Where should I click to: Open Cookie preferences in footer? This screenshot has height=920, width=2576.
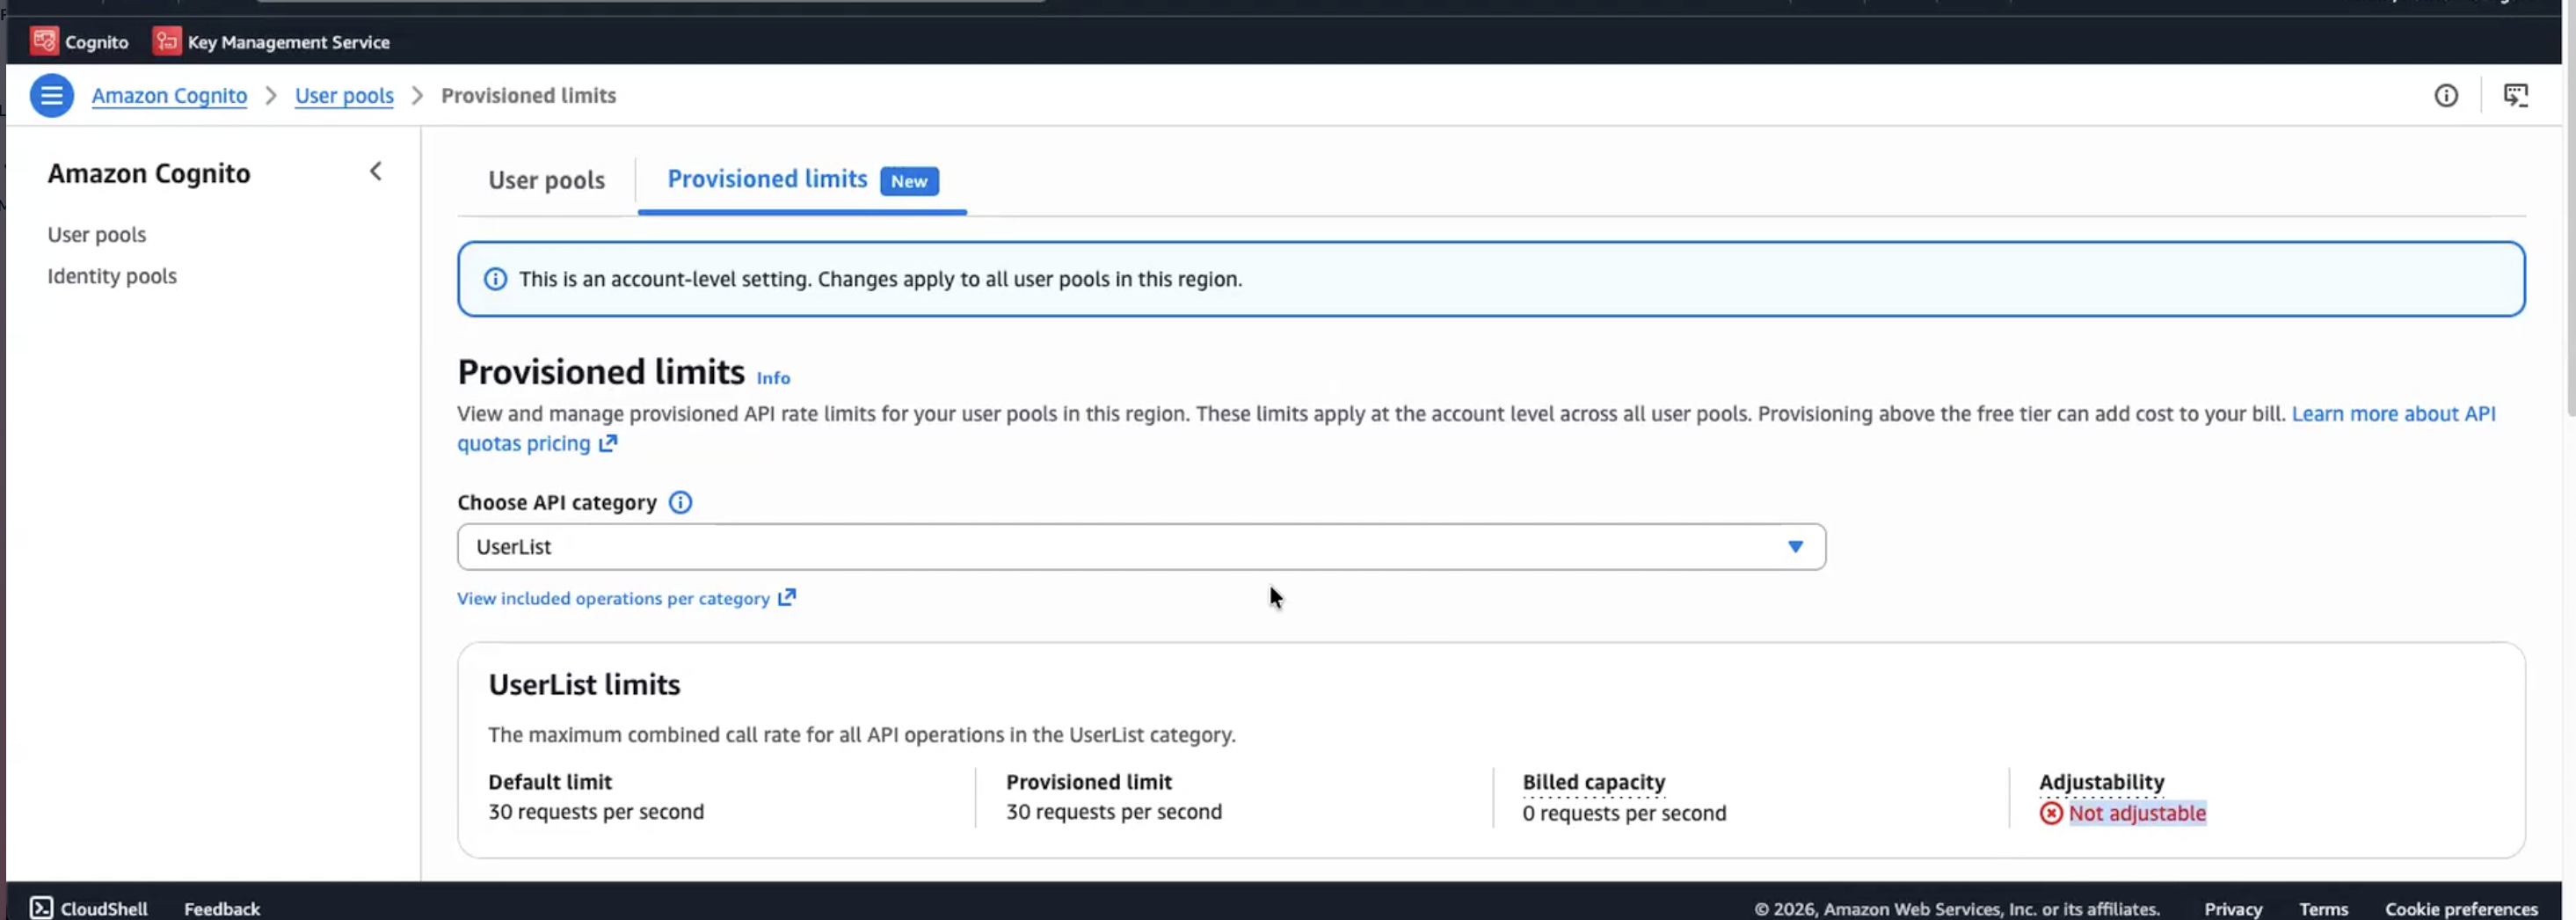[x=2460, y=908]
